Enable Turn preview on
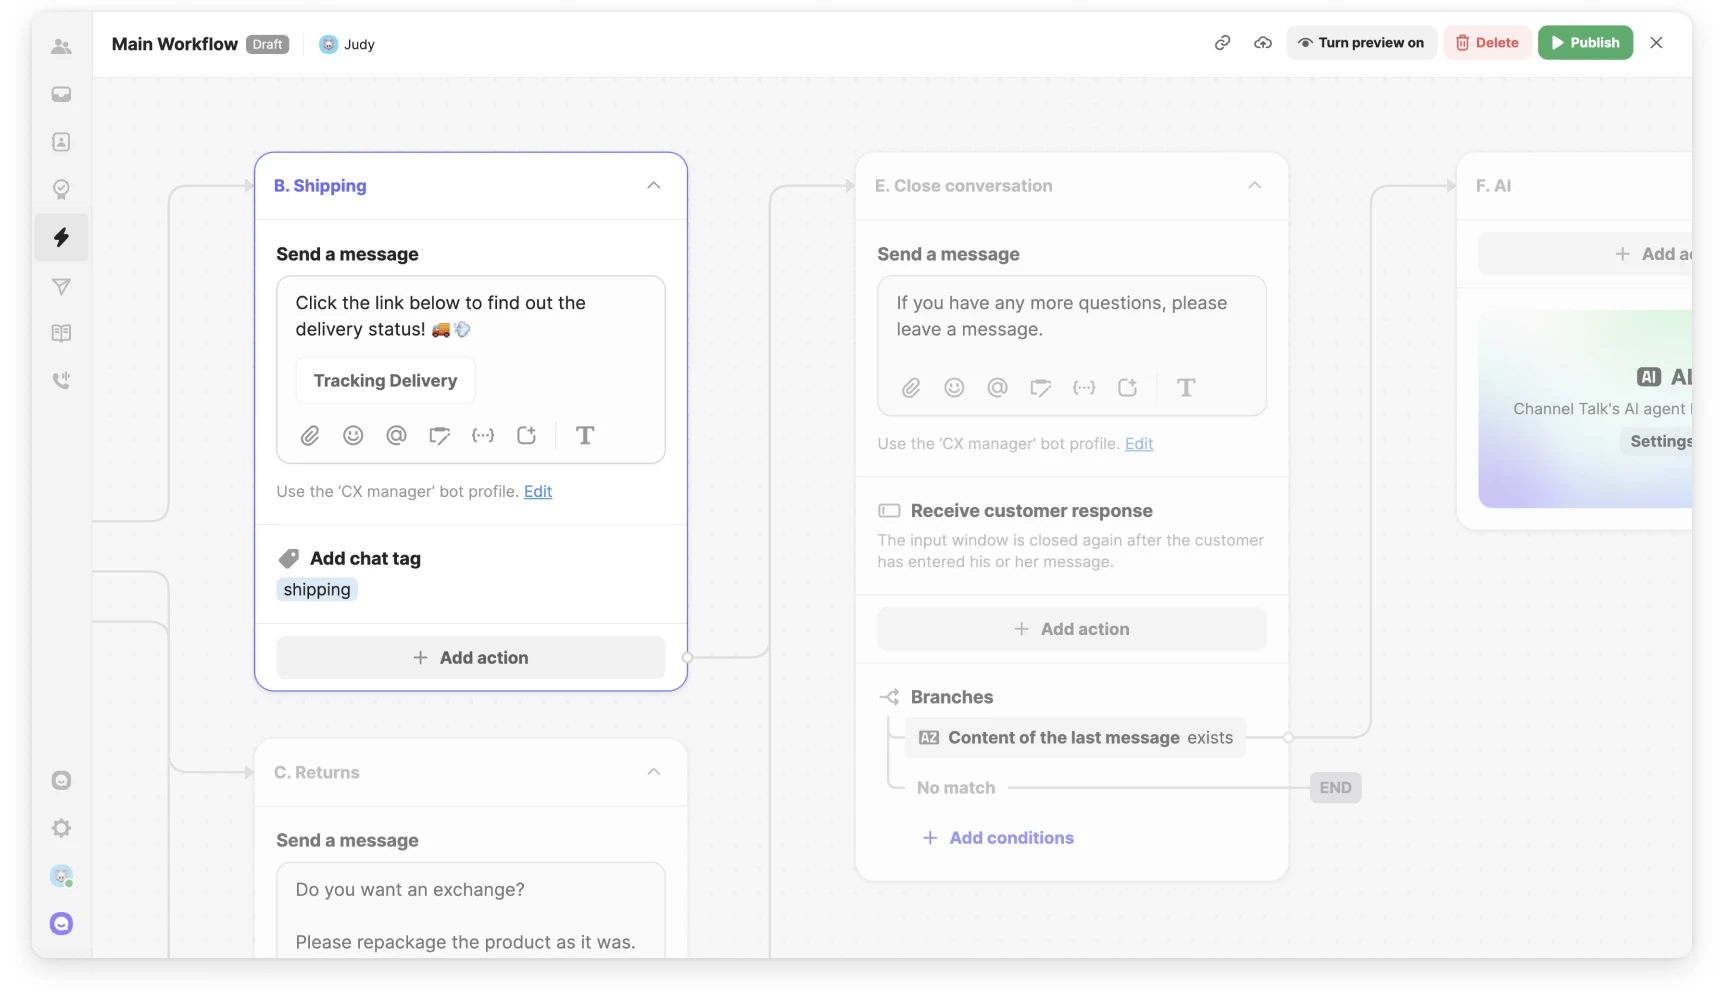Screen dimensions: 1724x990 click(x=1361, y=43)
